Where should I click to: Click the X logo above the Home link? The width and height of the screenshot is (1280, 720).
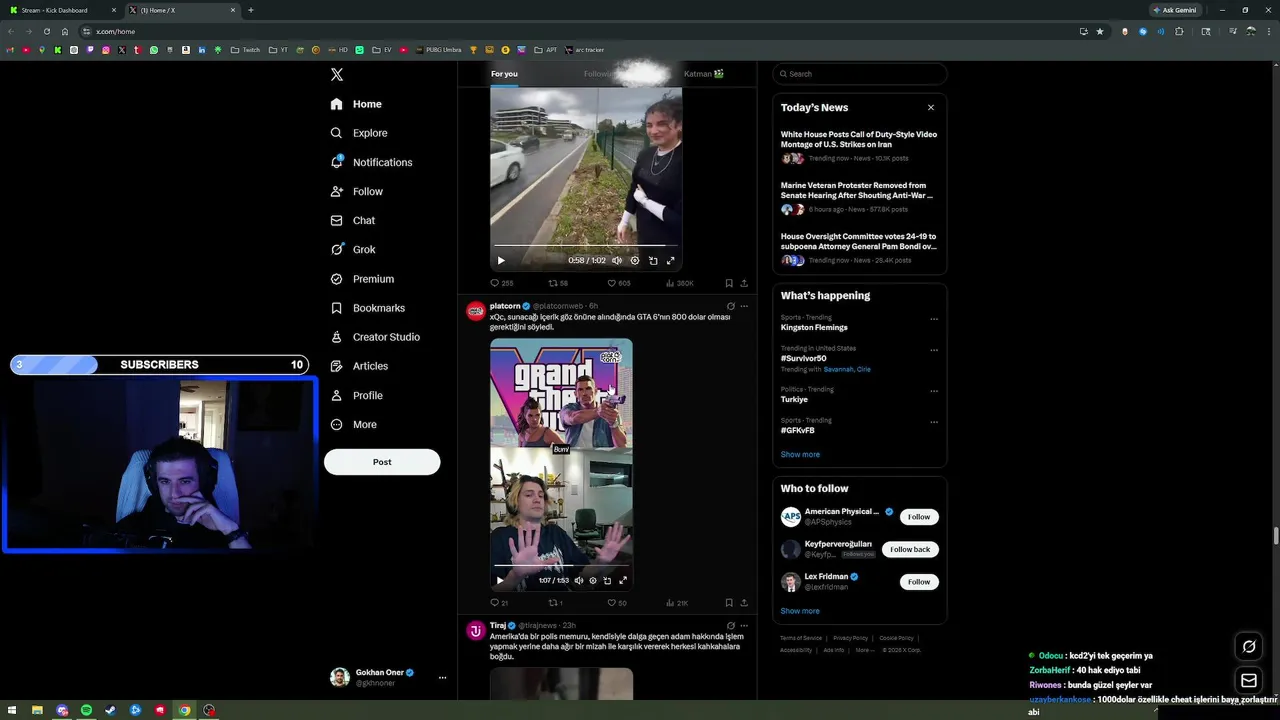[337, 75]
